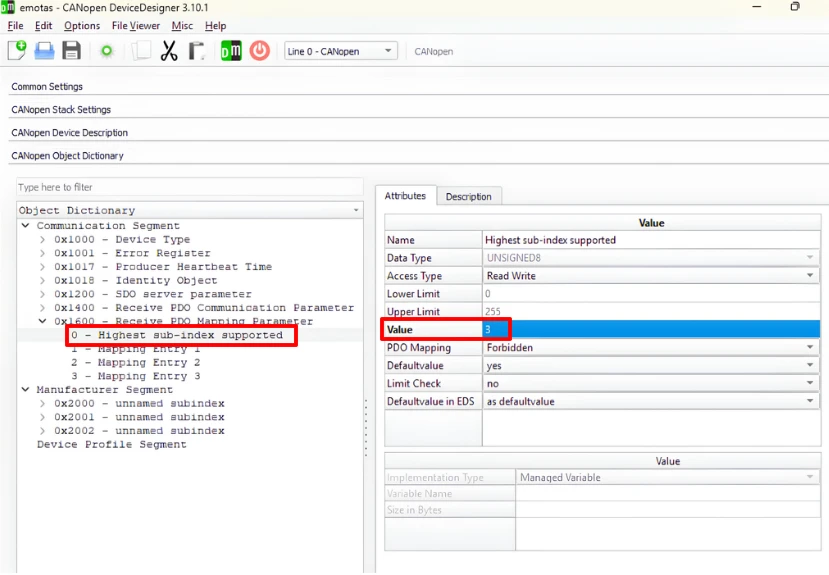Open the Defaultvalue in EDS dropdown

(x=651, y=402)
